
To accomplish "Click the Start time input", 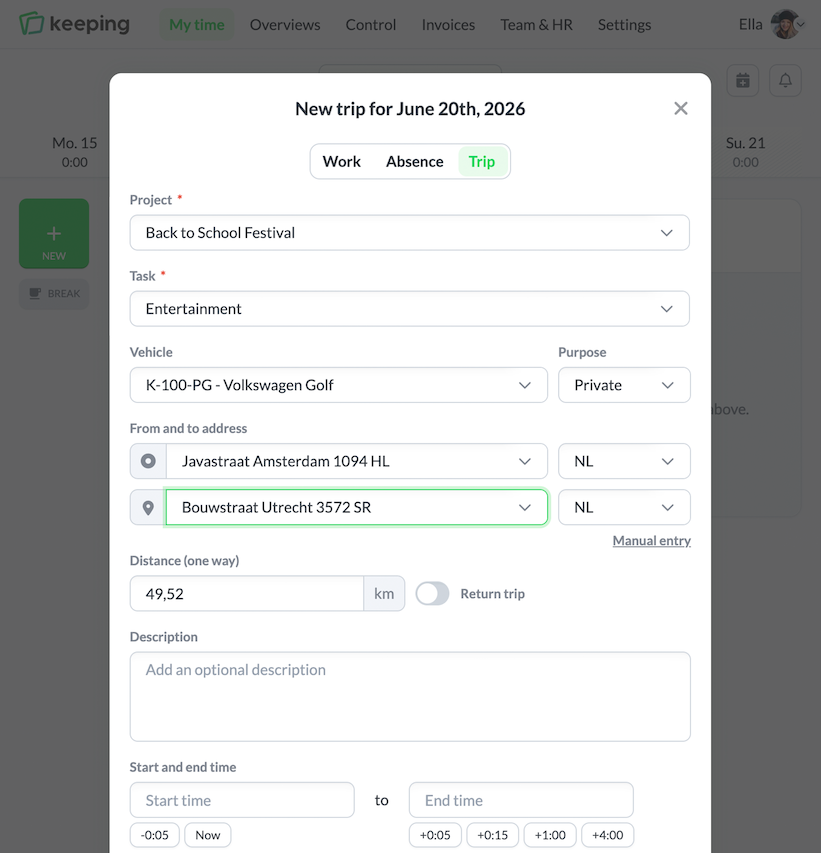I will pos(242,800).
